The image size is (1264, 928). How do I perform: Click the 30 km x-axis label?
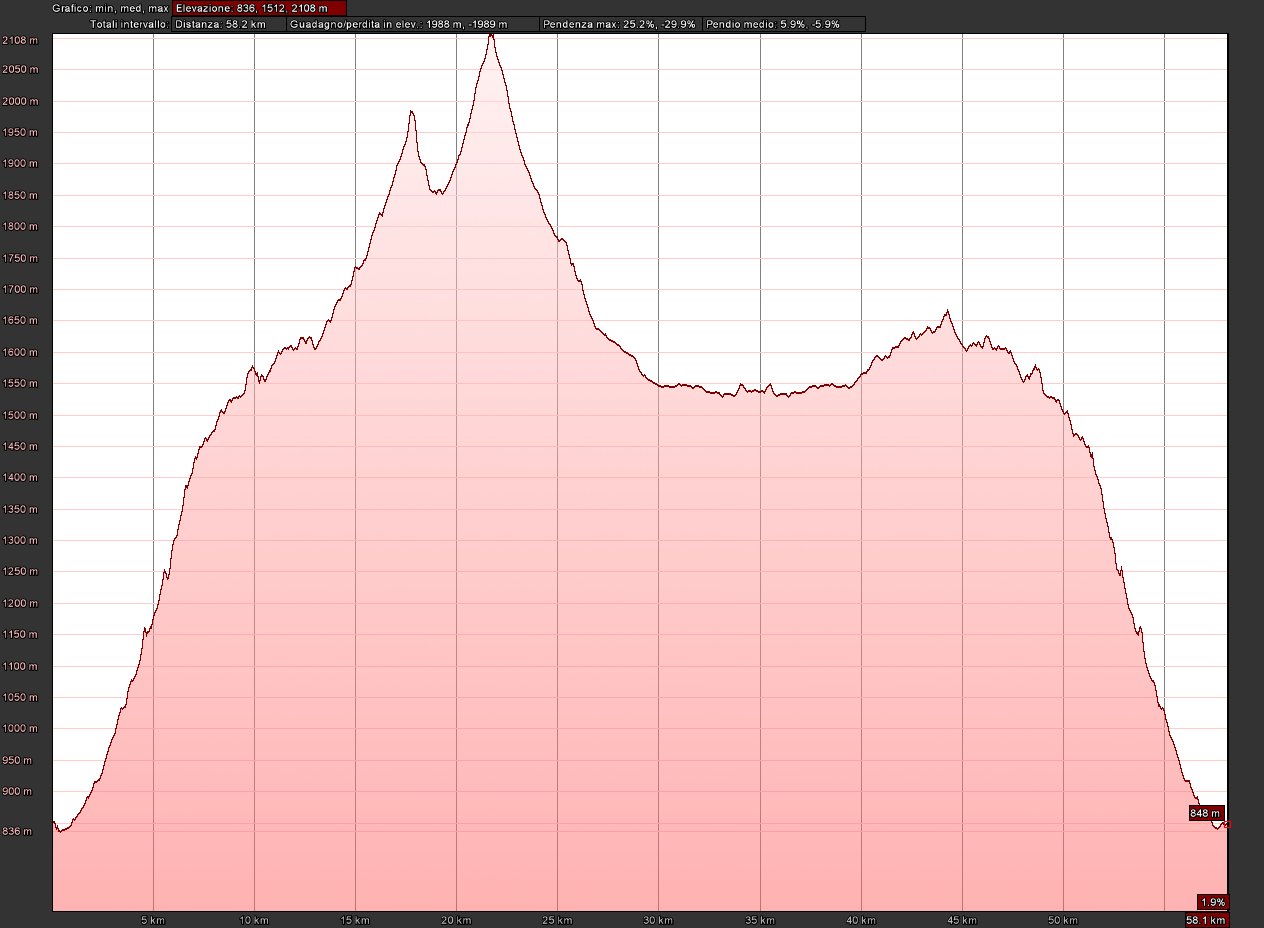pos(658,920)
